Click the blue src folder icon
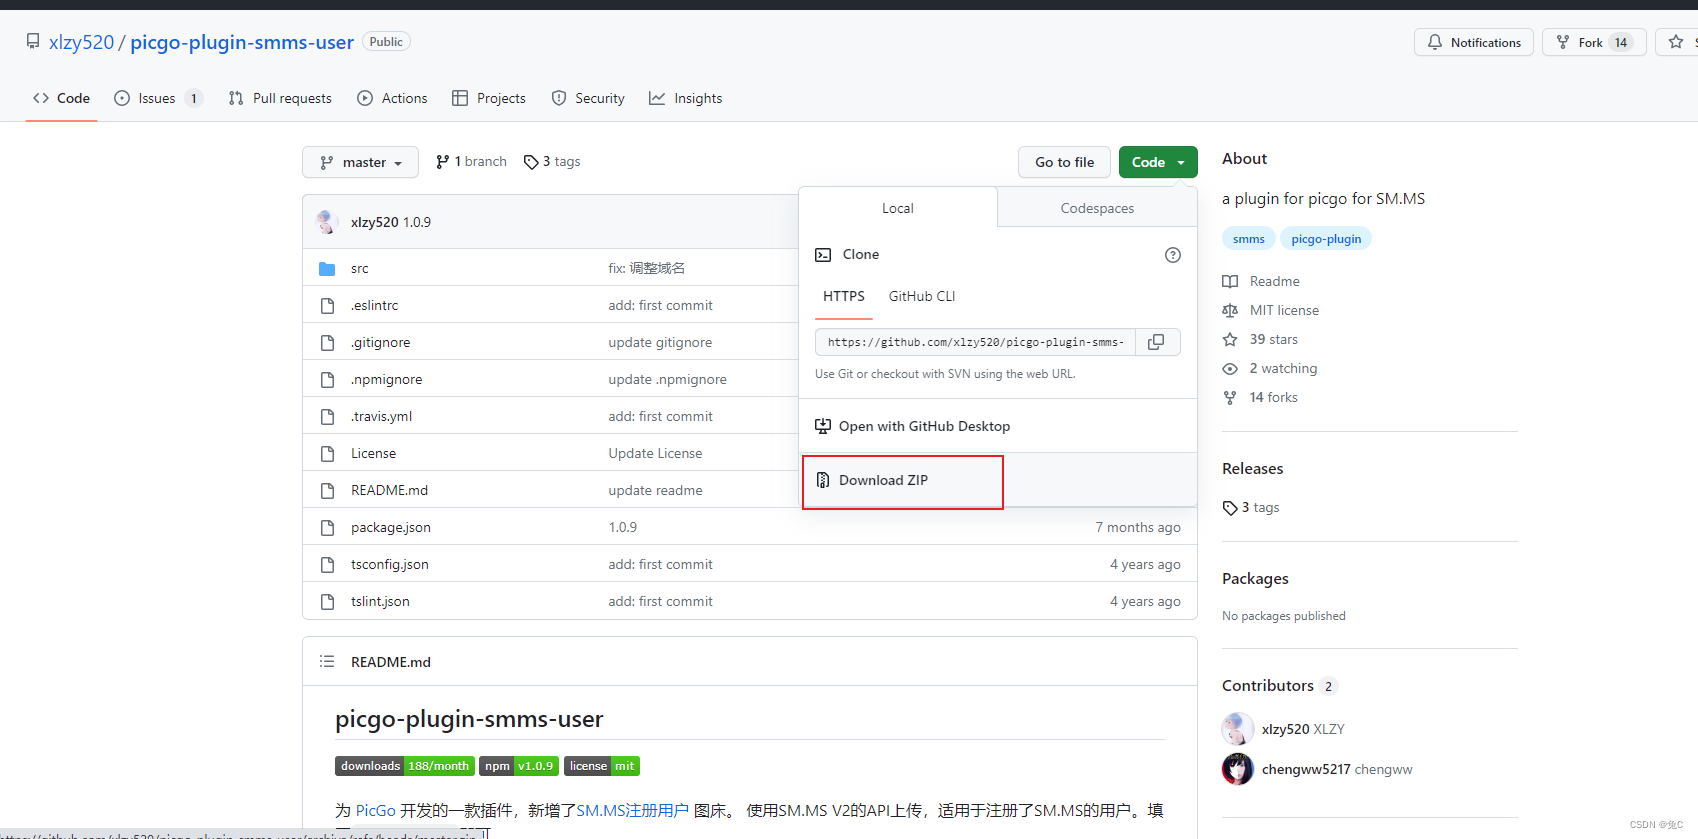 [x=327, y=268]
